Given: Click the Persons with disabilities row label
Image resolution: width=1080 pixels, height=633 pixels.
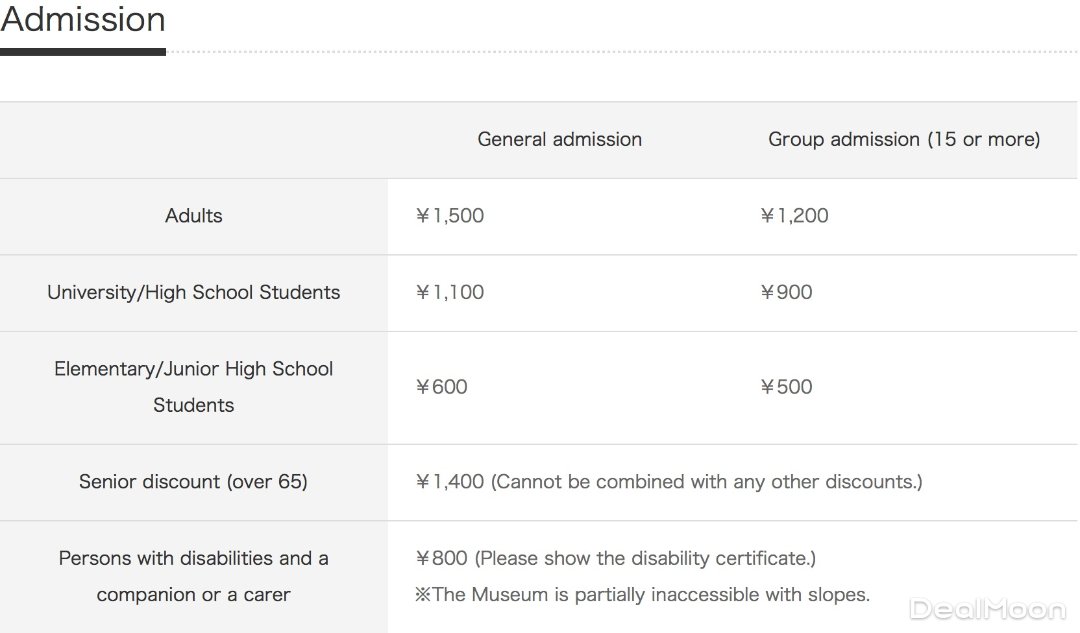Looking at the screenshot, I should 193,576.
